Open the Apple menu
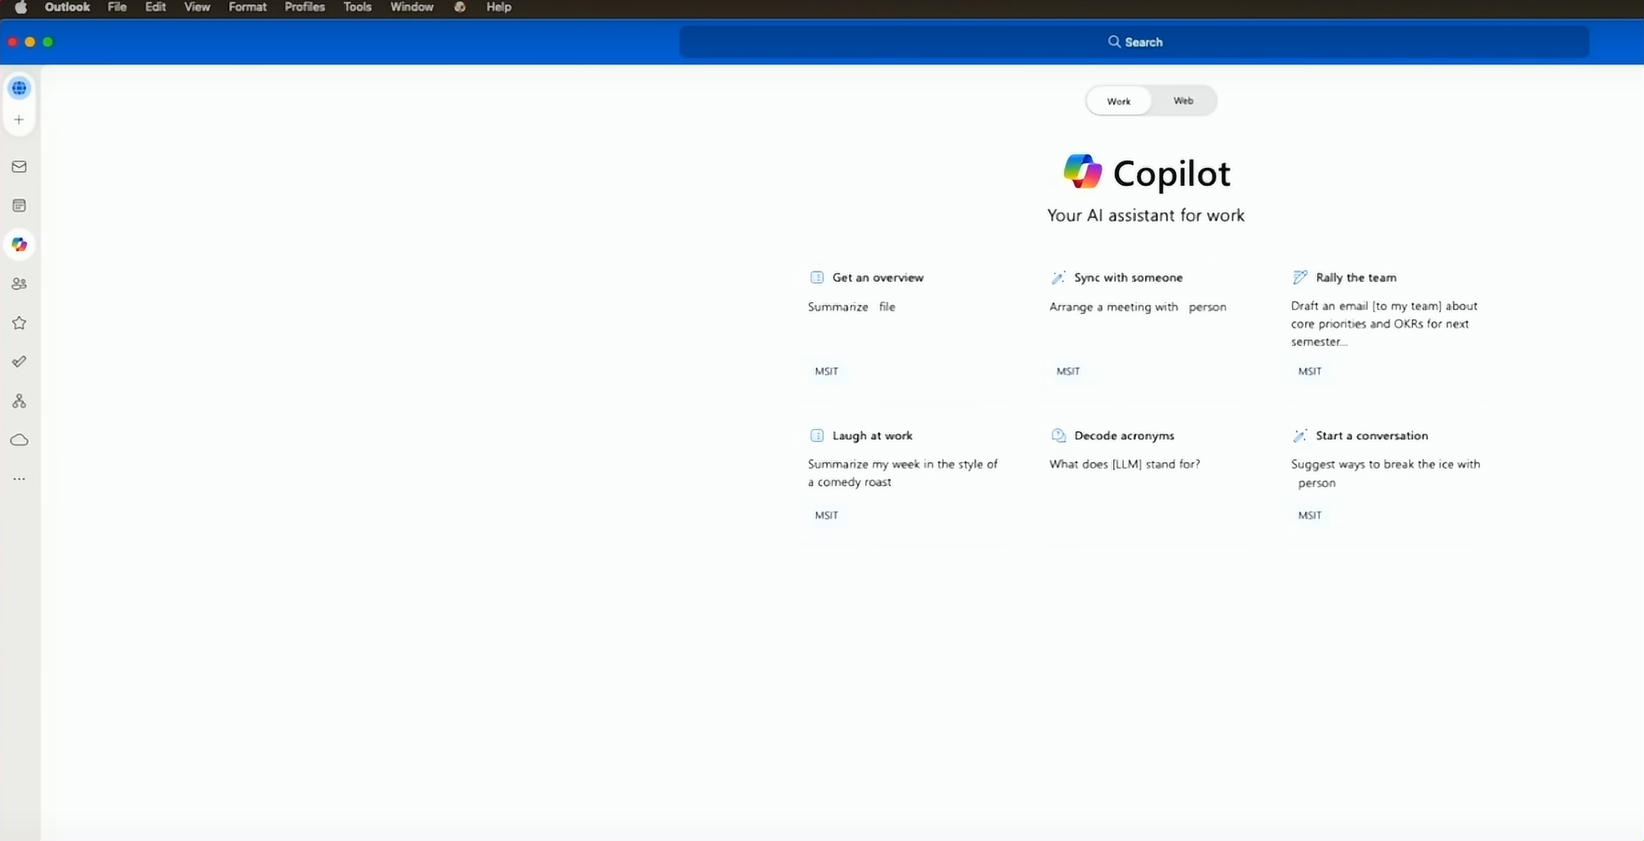 (x=20, y=7)
